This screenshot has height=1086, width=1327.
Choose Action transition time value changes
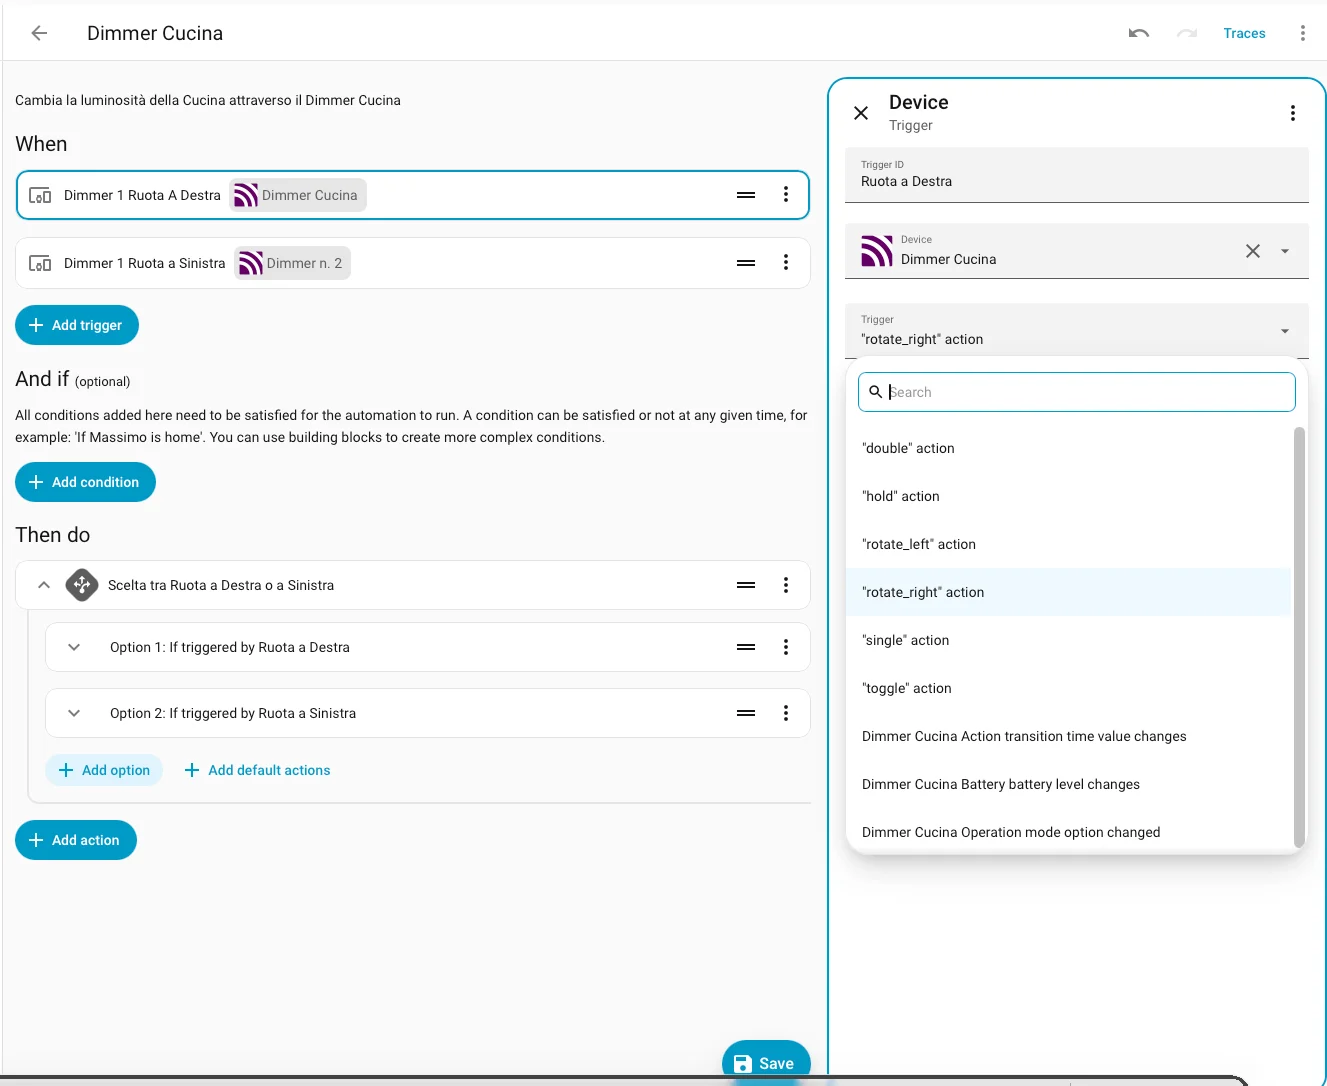point(1069,736)
